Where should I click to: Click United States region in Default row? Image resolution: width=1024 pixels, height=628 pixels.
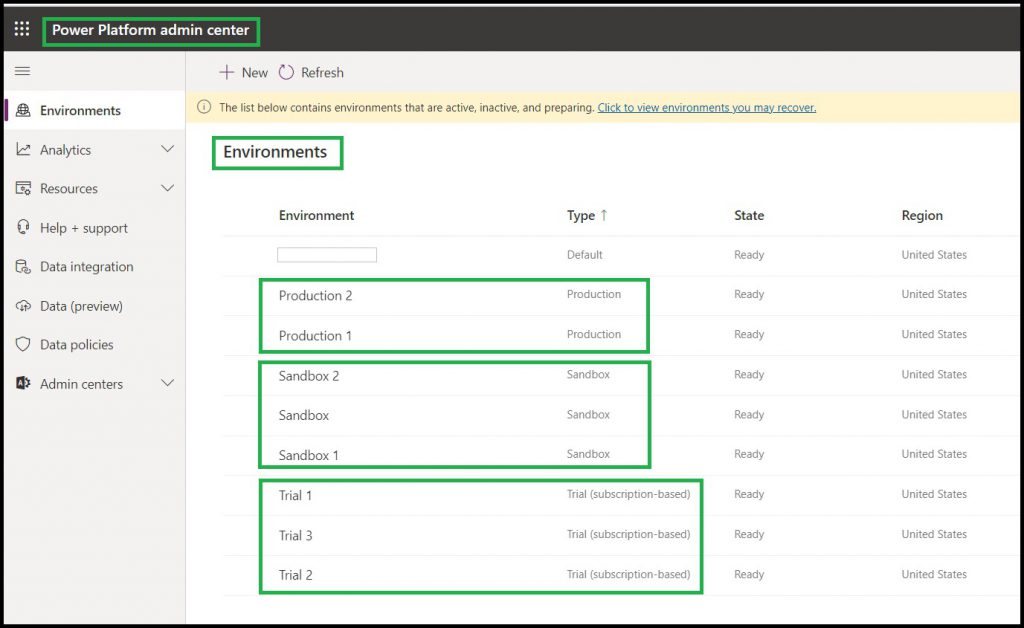(x=934, y=255)
